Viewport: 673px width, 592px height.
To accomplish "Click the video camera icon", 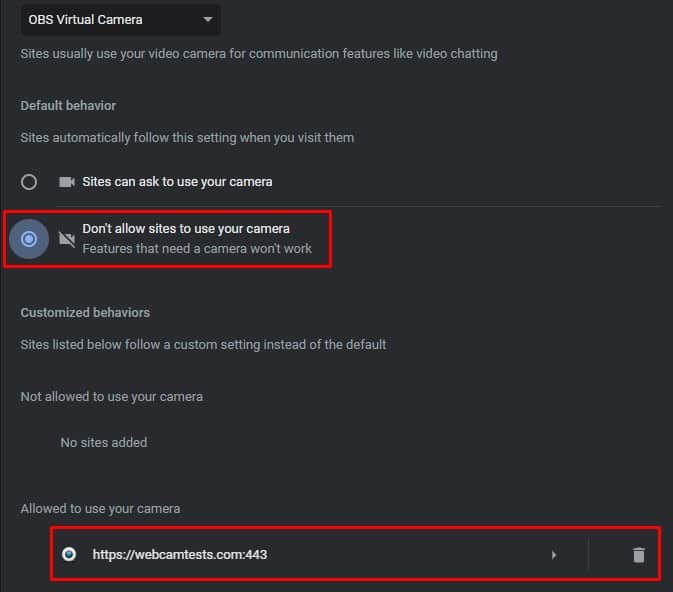I will [x=67, y=182].
